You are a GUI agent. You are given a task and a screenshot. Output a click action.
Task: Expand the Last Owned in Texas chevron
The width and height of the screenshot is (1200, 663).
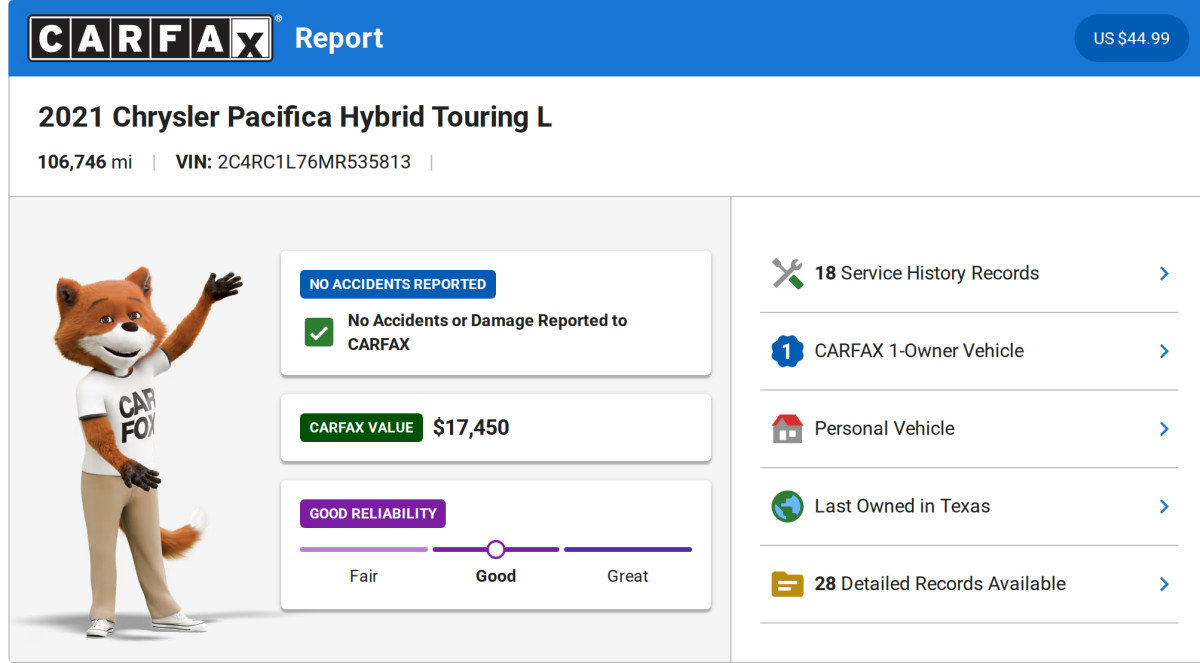pos(1164,506)
